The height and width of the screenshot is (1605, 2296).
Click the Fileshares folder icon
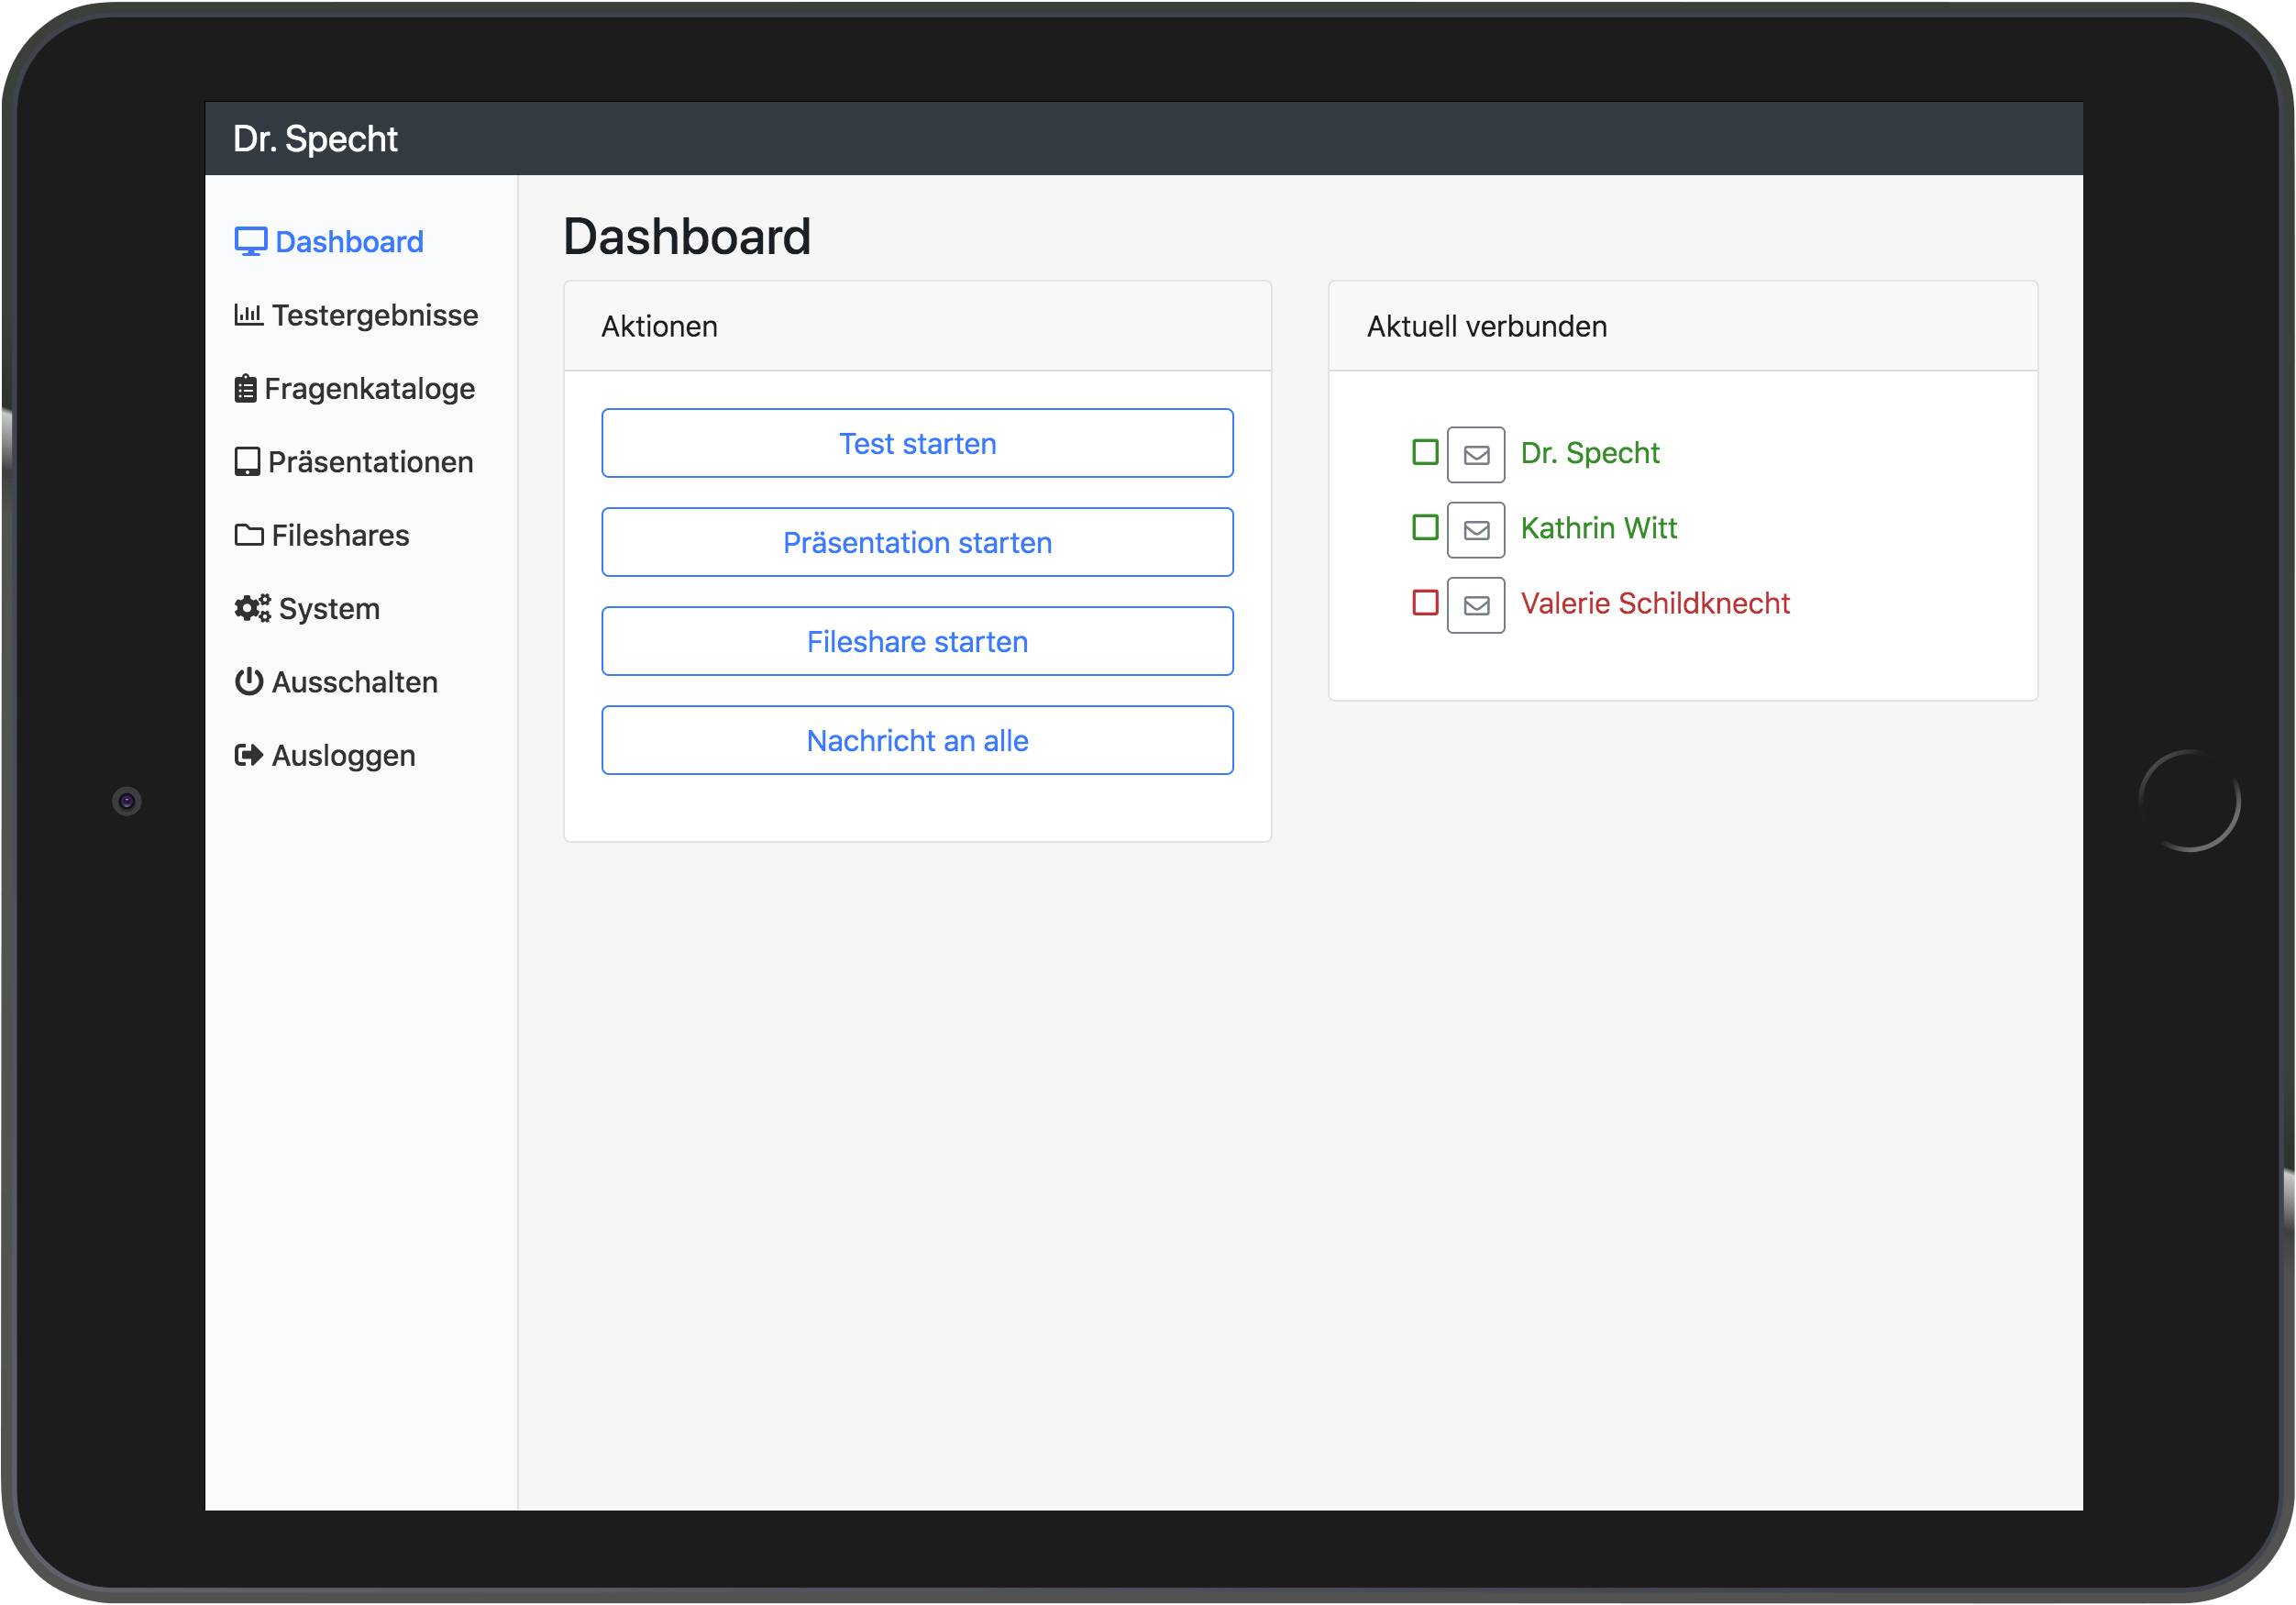[x=249, y=535]
